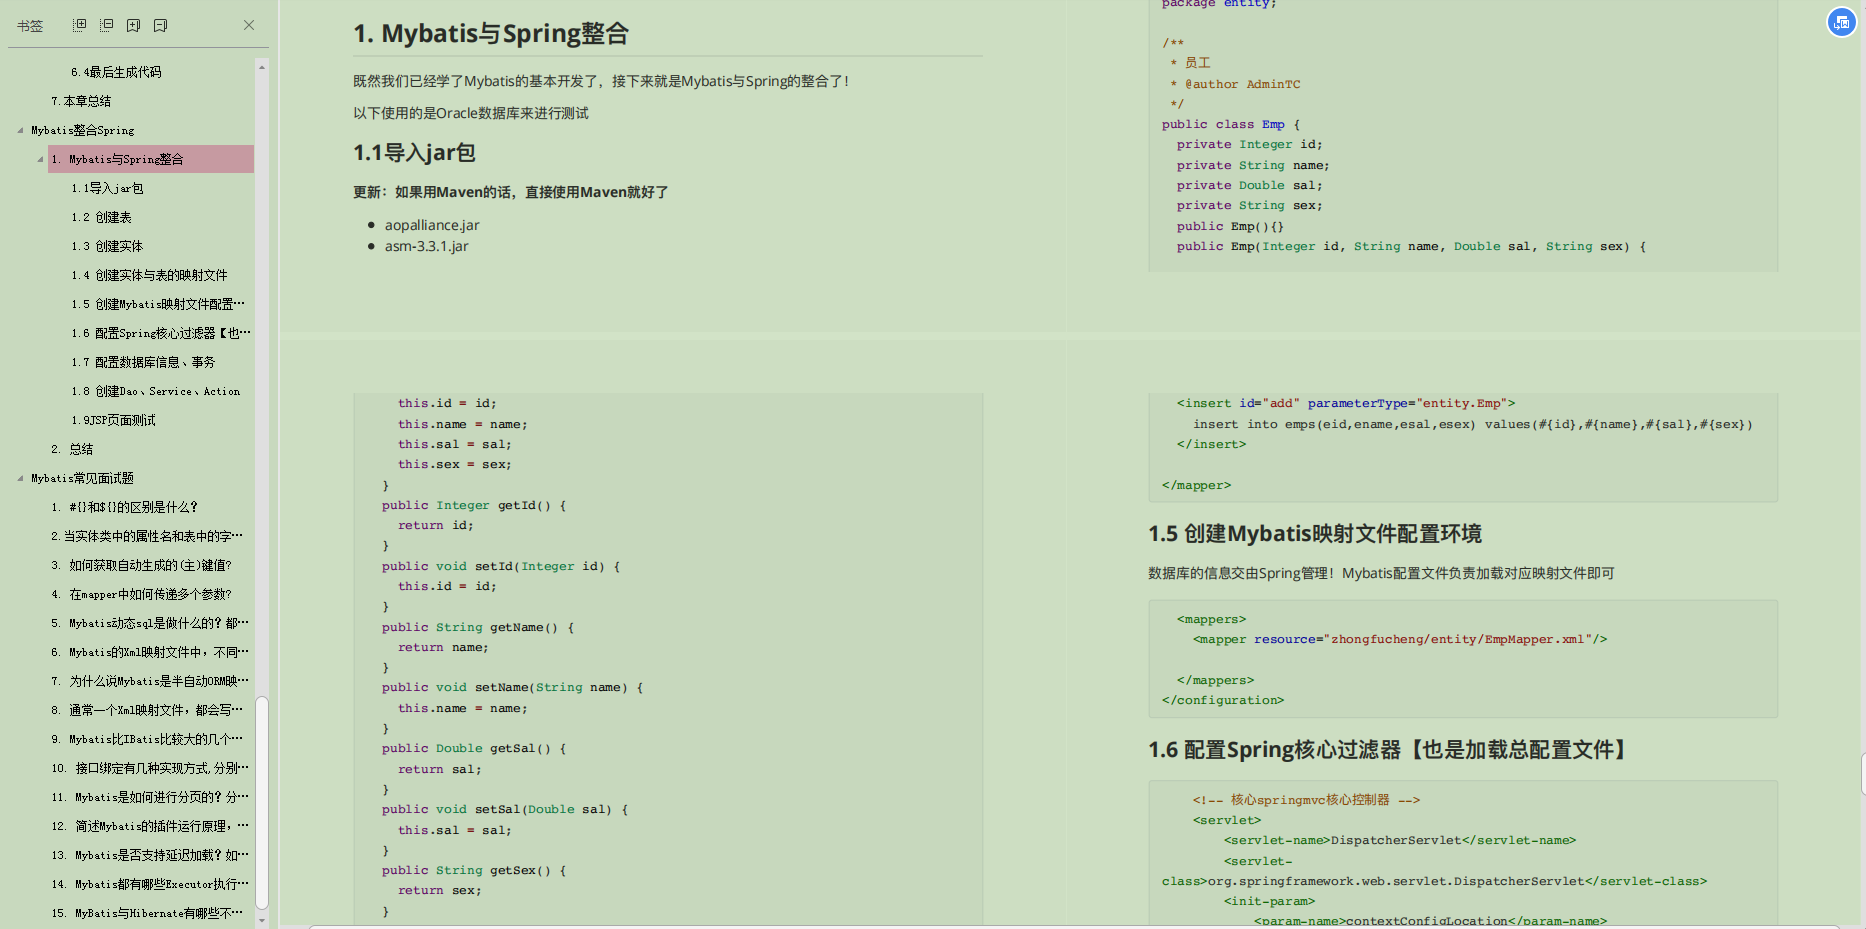Image resolution: width=1866 pixels, height=929 pixels.
Task: Open bookmark 2.当实体类中的属性名和表中的字
Action: (147, 536)
